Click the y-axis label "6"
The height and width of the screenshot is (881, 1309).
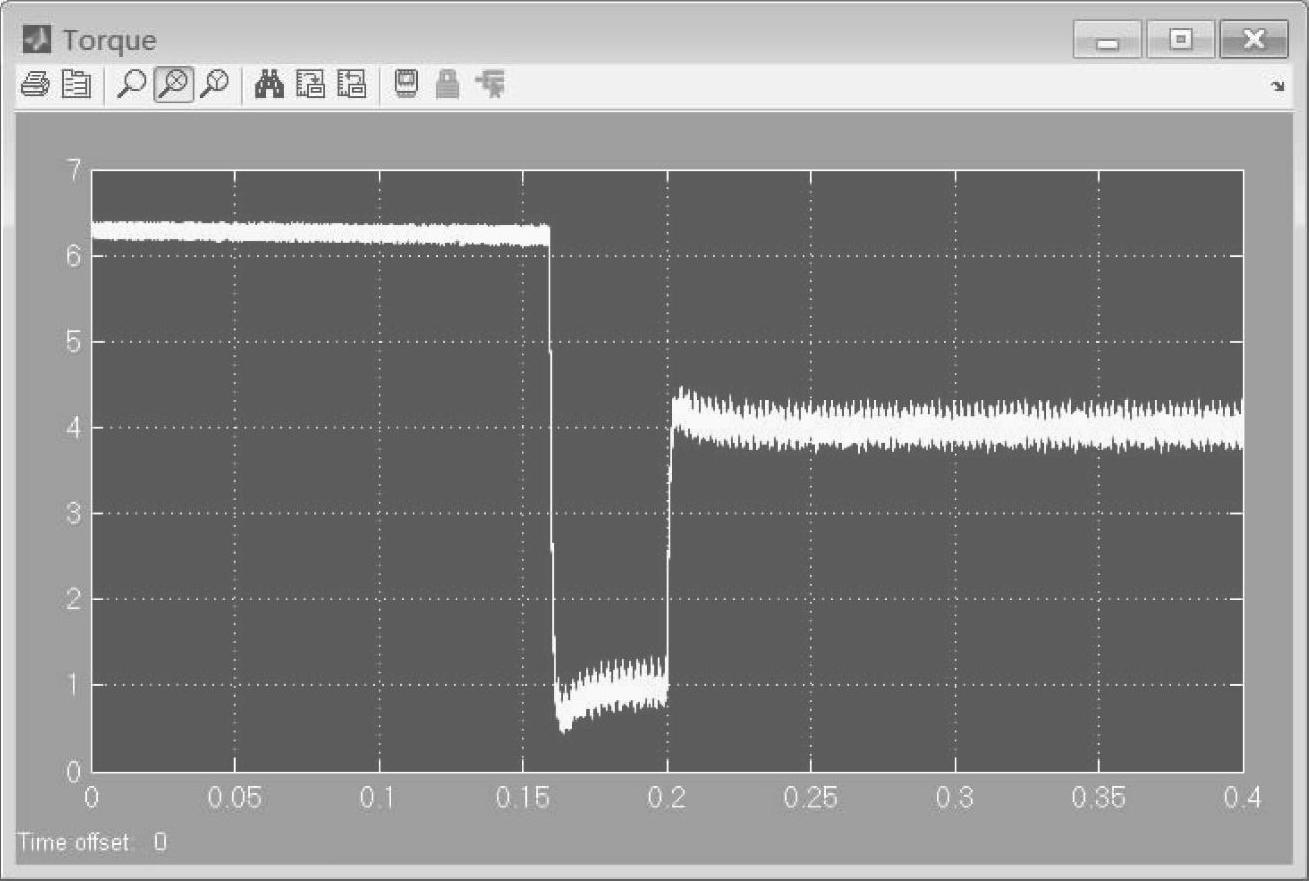(x=73, y=256)
